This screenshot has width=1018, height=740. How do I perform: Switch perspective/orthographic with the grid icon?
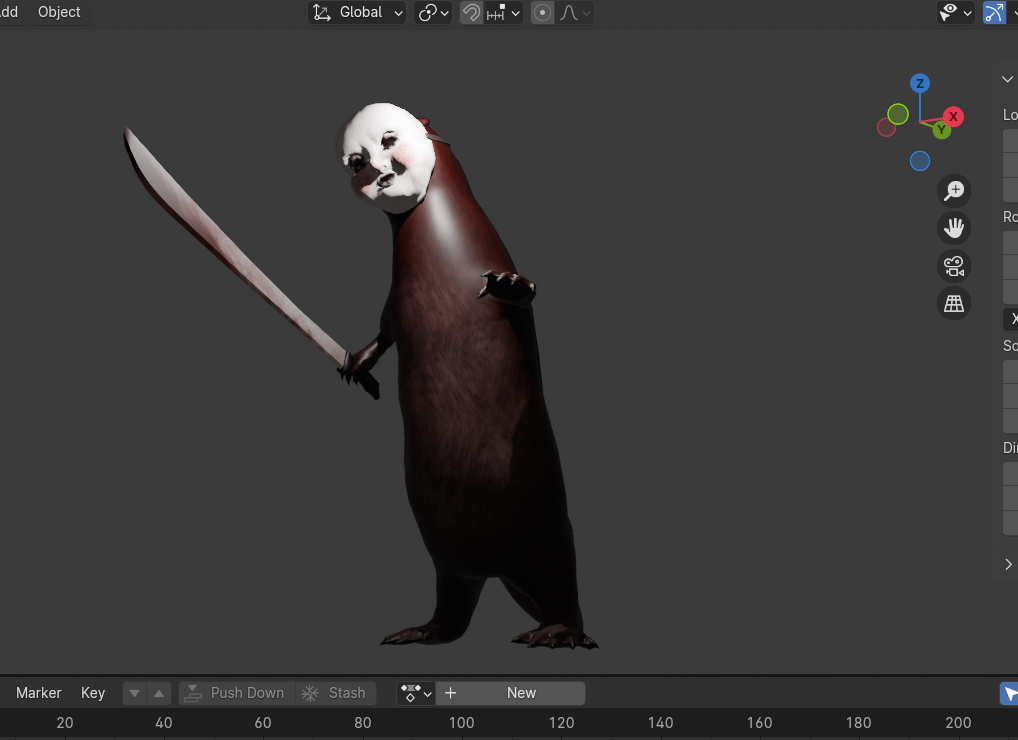tap(954, 304)
